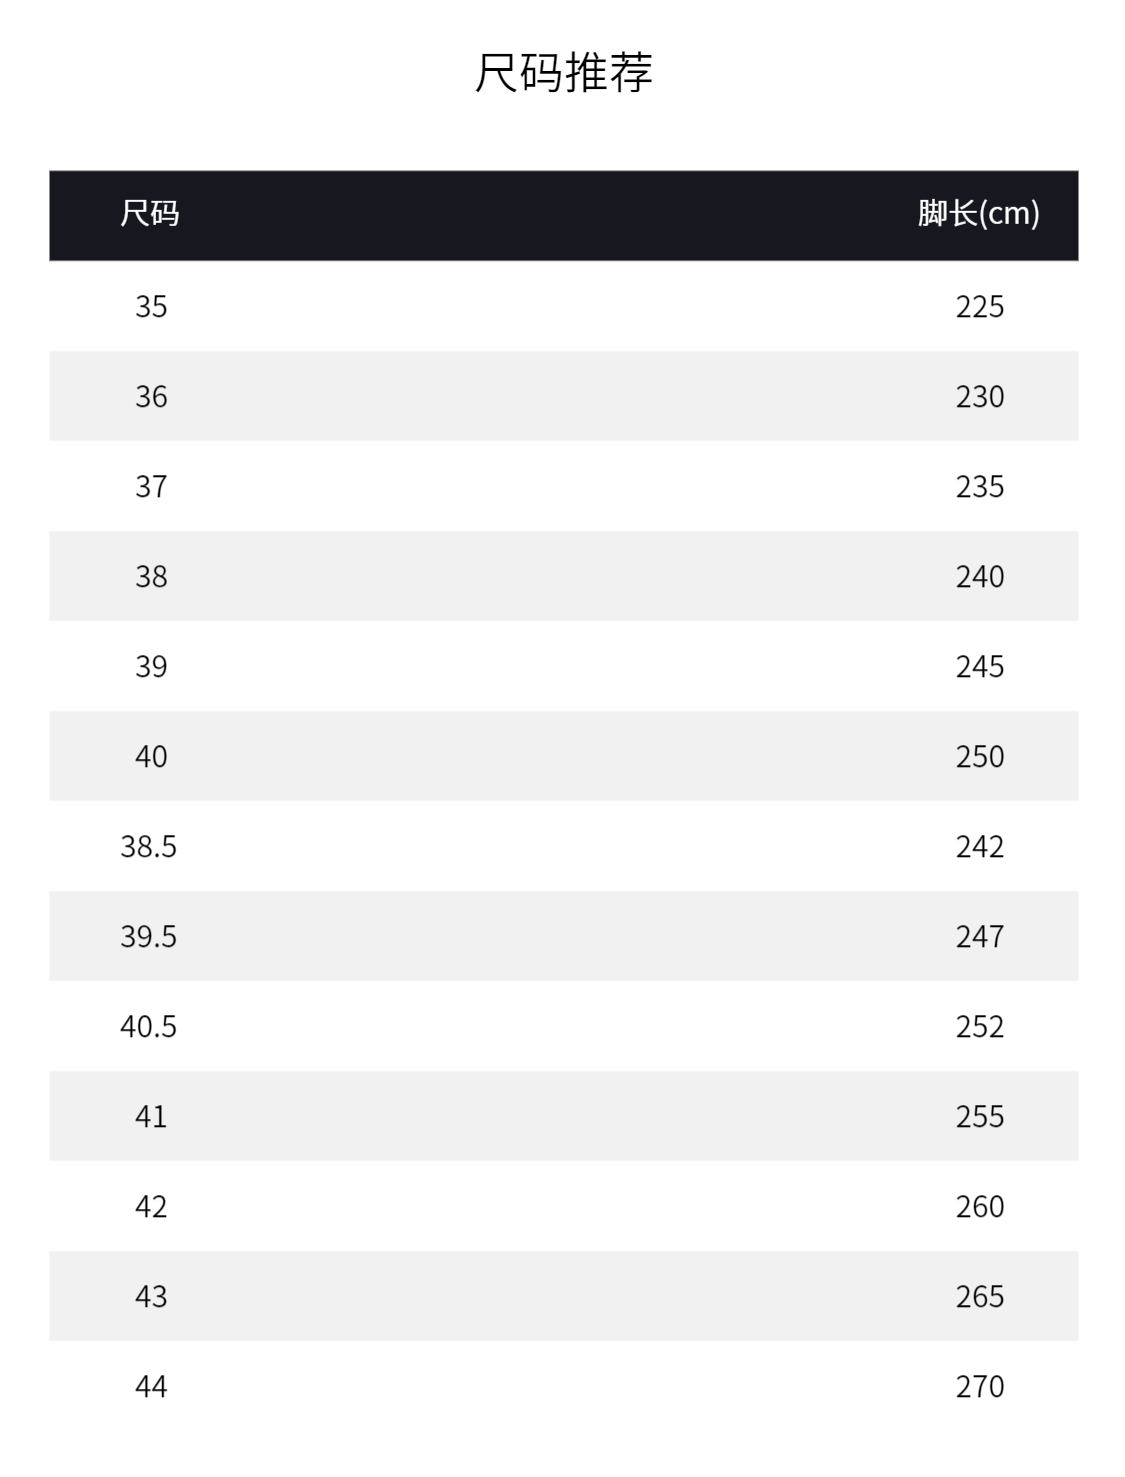Select size 36 row label
The height and width of the screenshot is (1477, 1125).
point(151,396)
